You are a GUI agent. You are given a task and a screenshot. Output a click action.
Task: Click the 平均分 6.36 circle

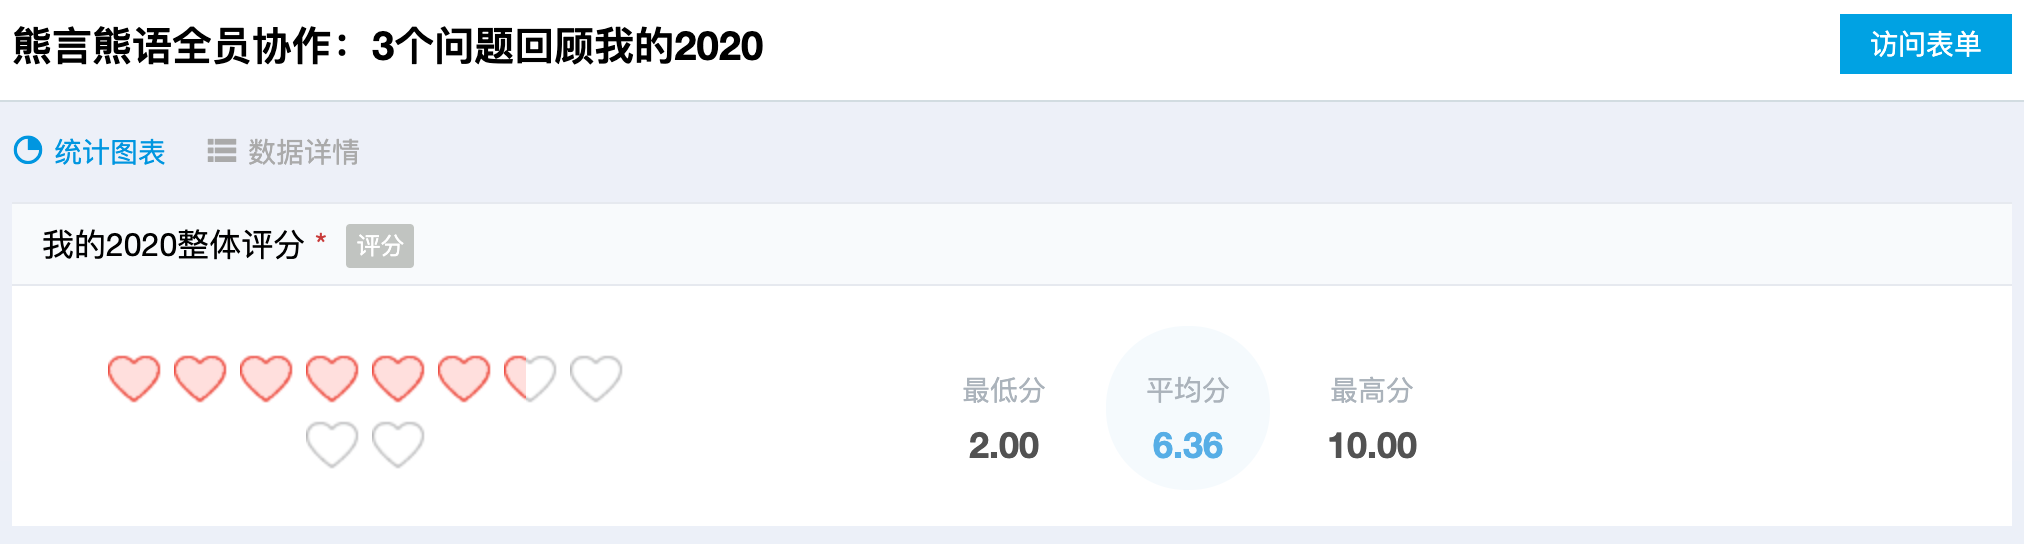tap(1188, 408)
